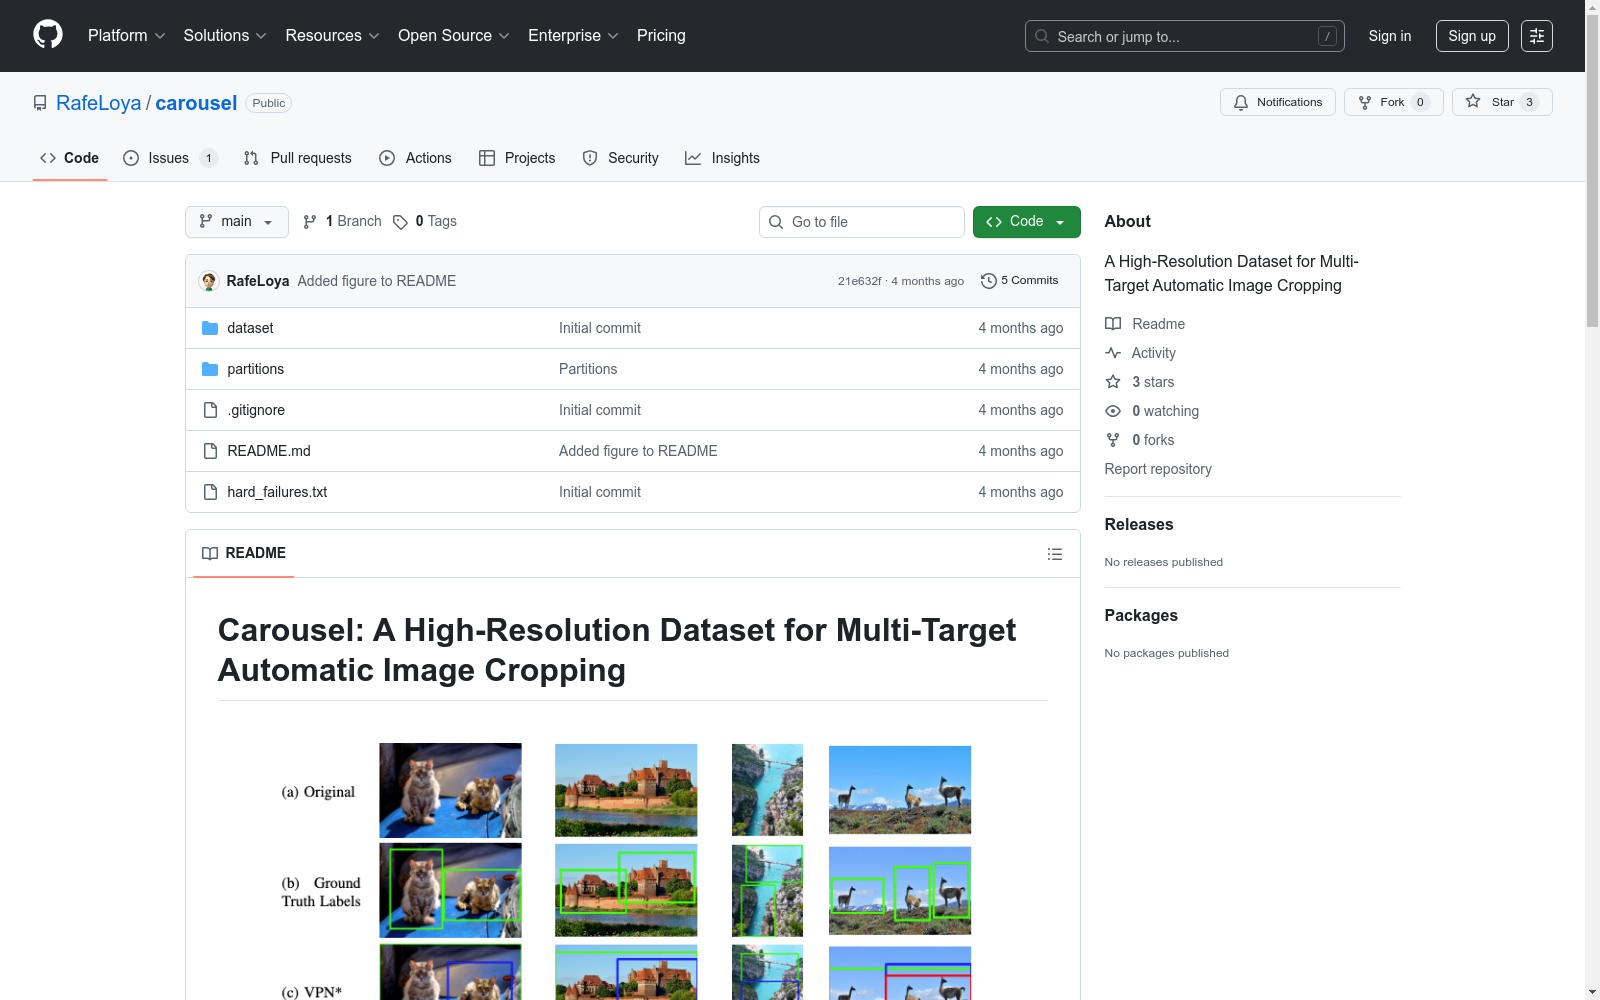Click the partitions folder icon

pyautogui.click(x=210, y=369)
